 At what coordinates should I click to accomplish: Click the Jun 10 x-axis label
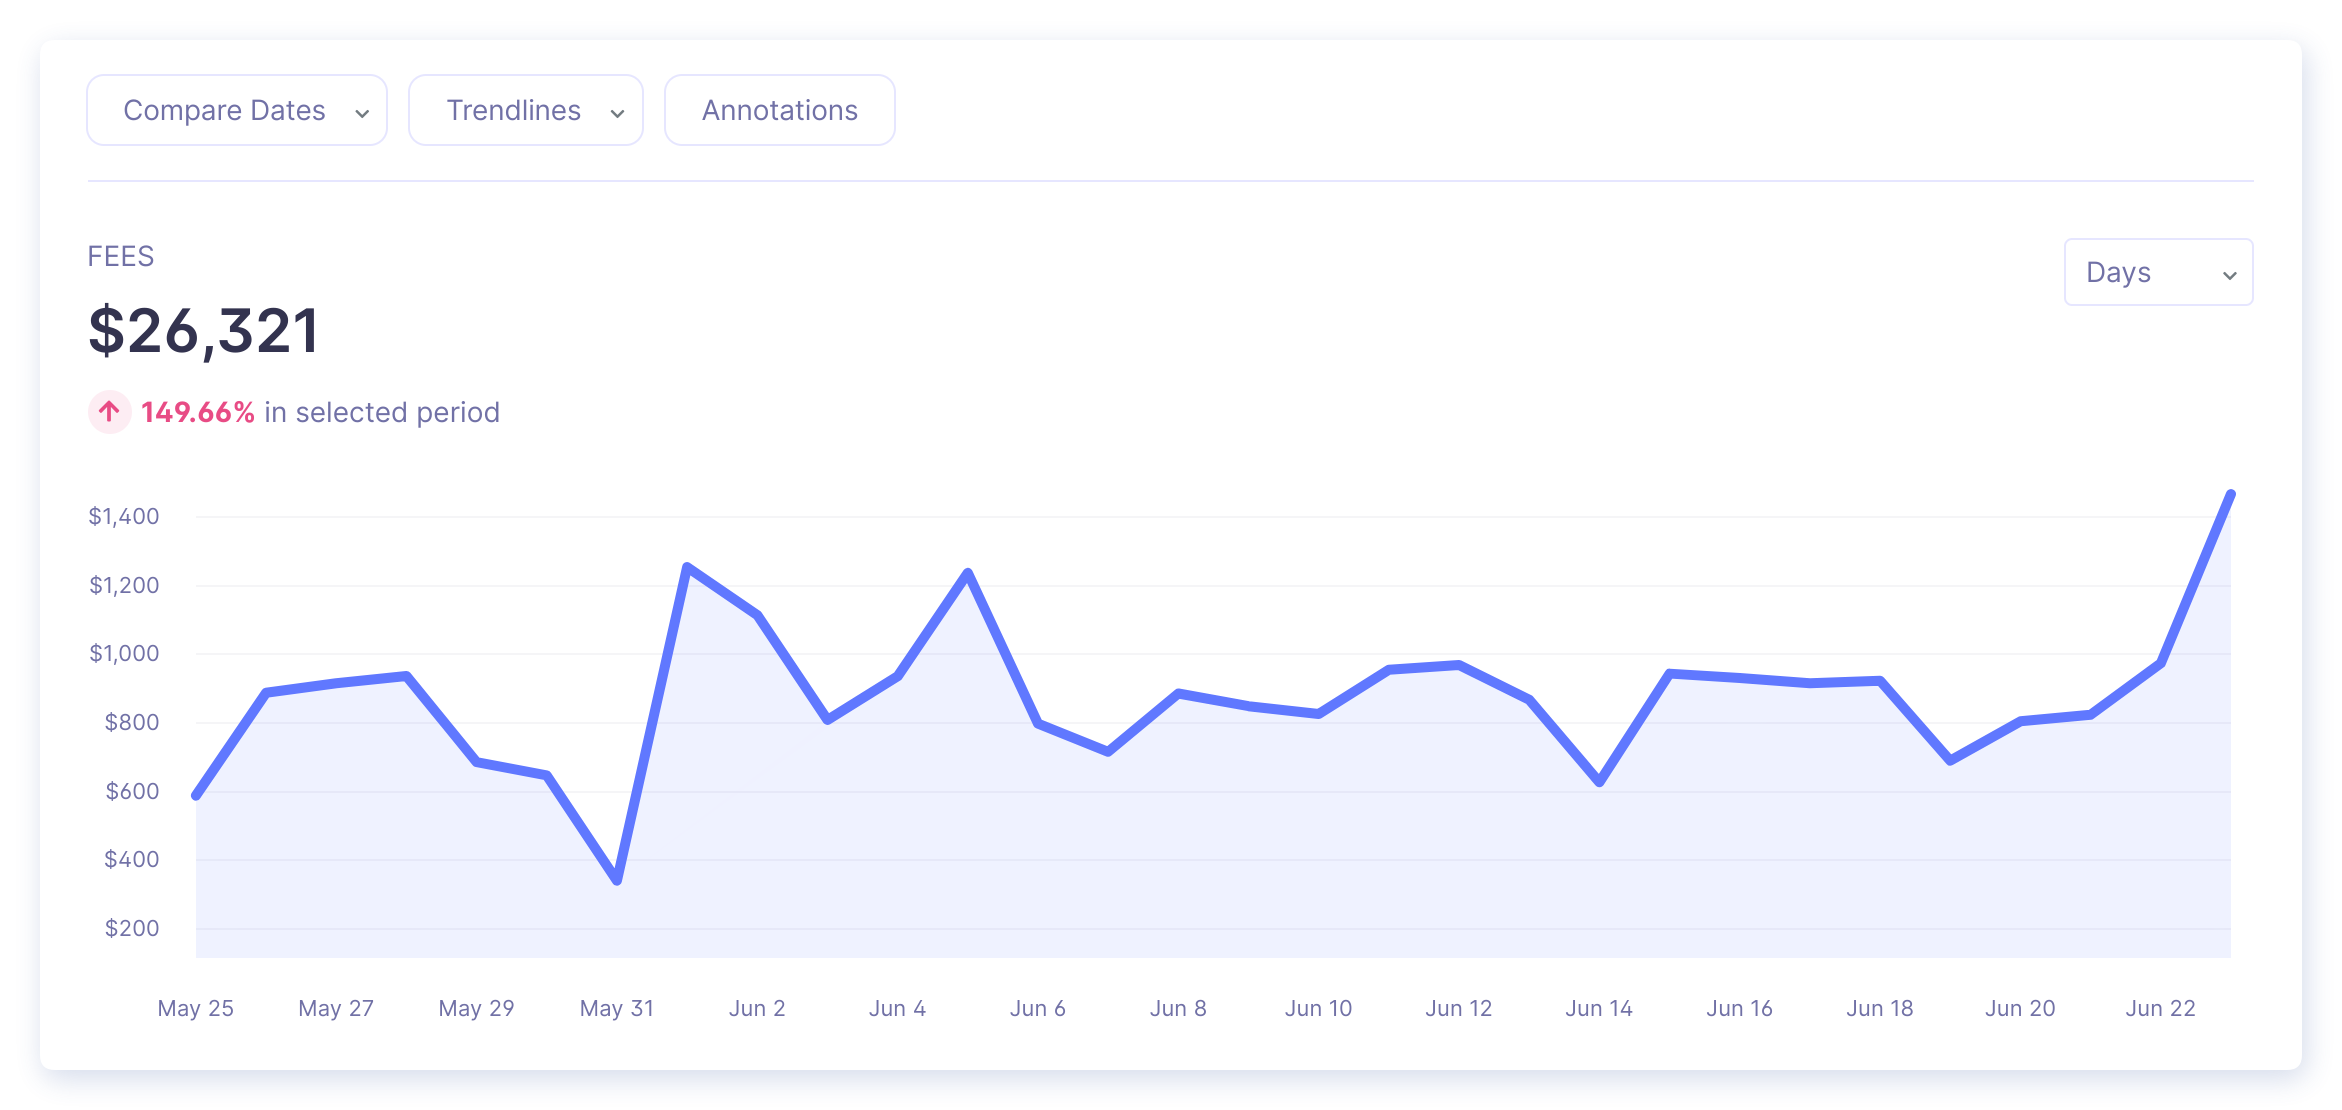pos(1318,1008)
